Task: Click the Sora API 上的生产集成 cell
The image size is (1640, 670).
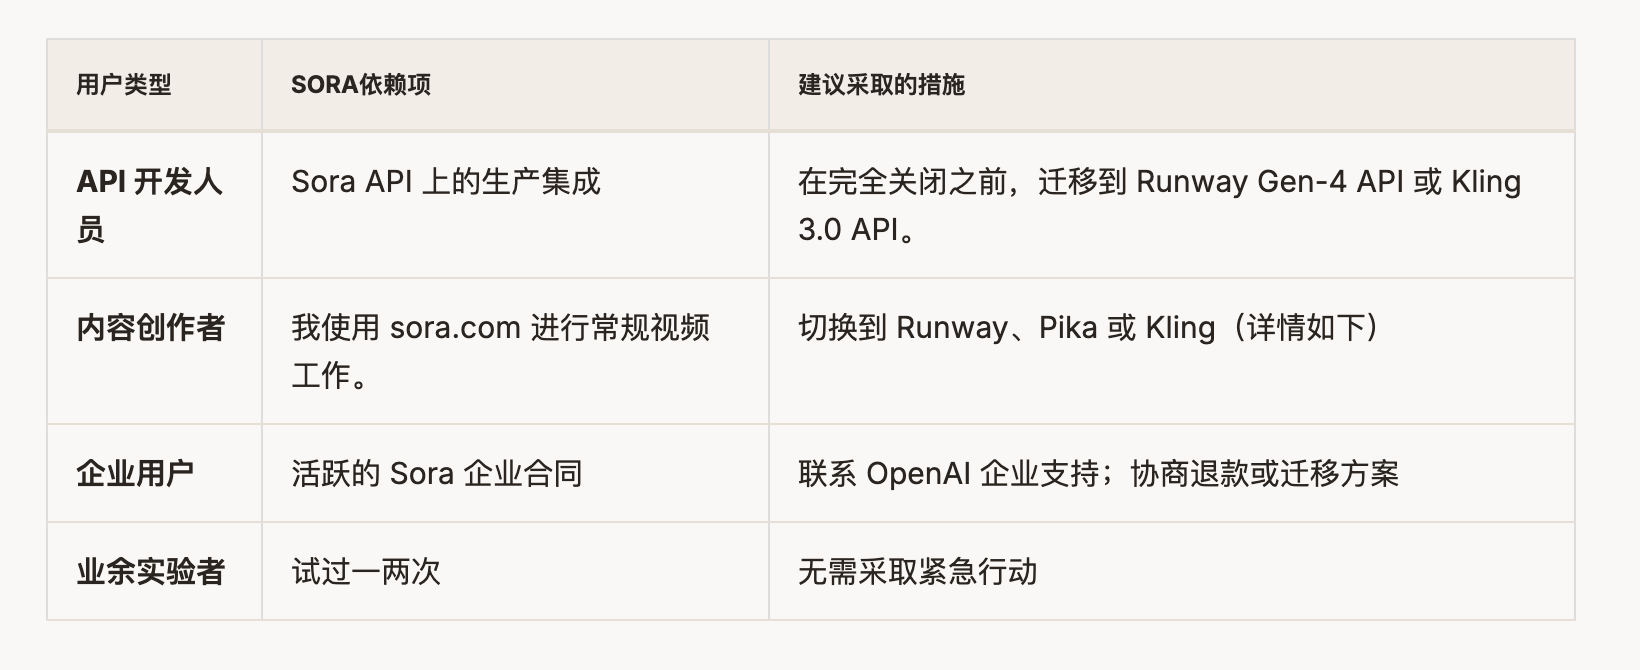Action: click(x=446, y=182)
